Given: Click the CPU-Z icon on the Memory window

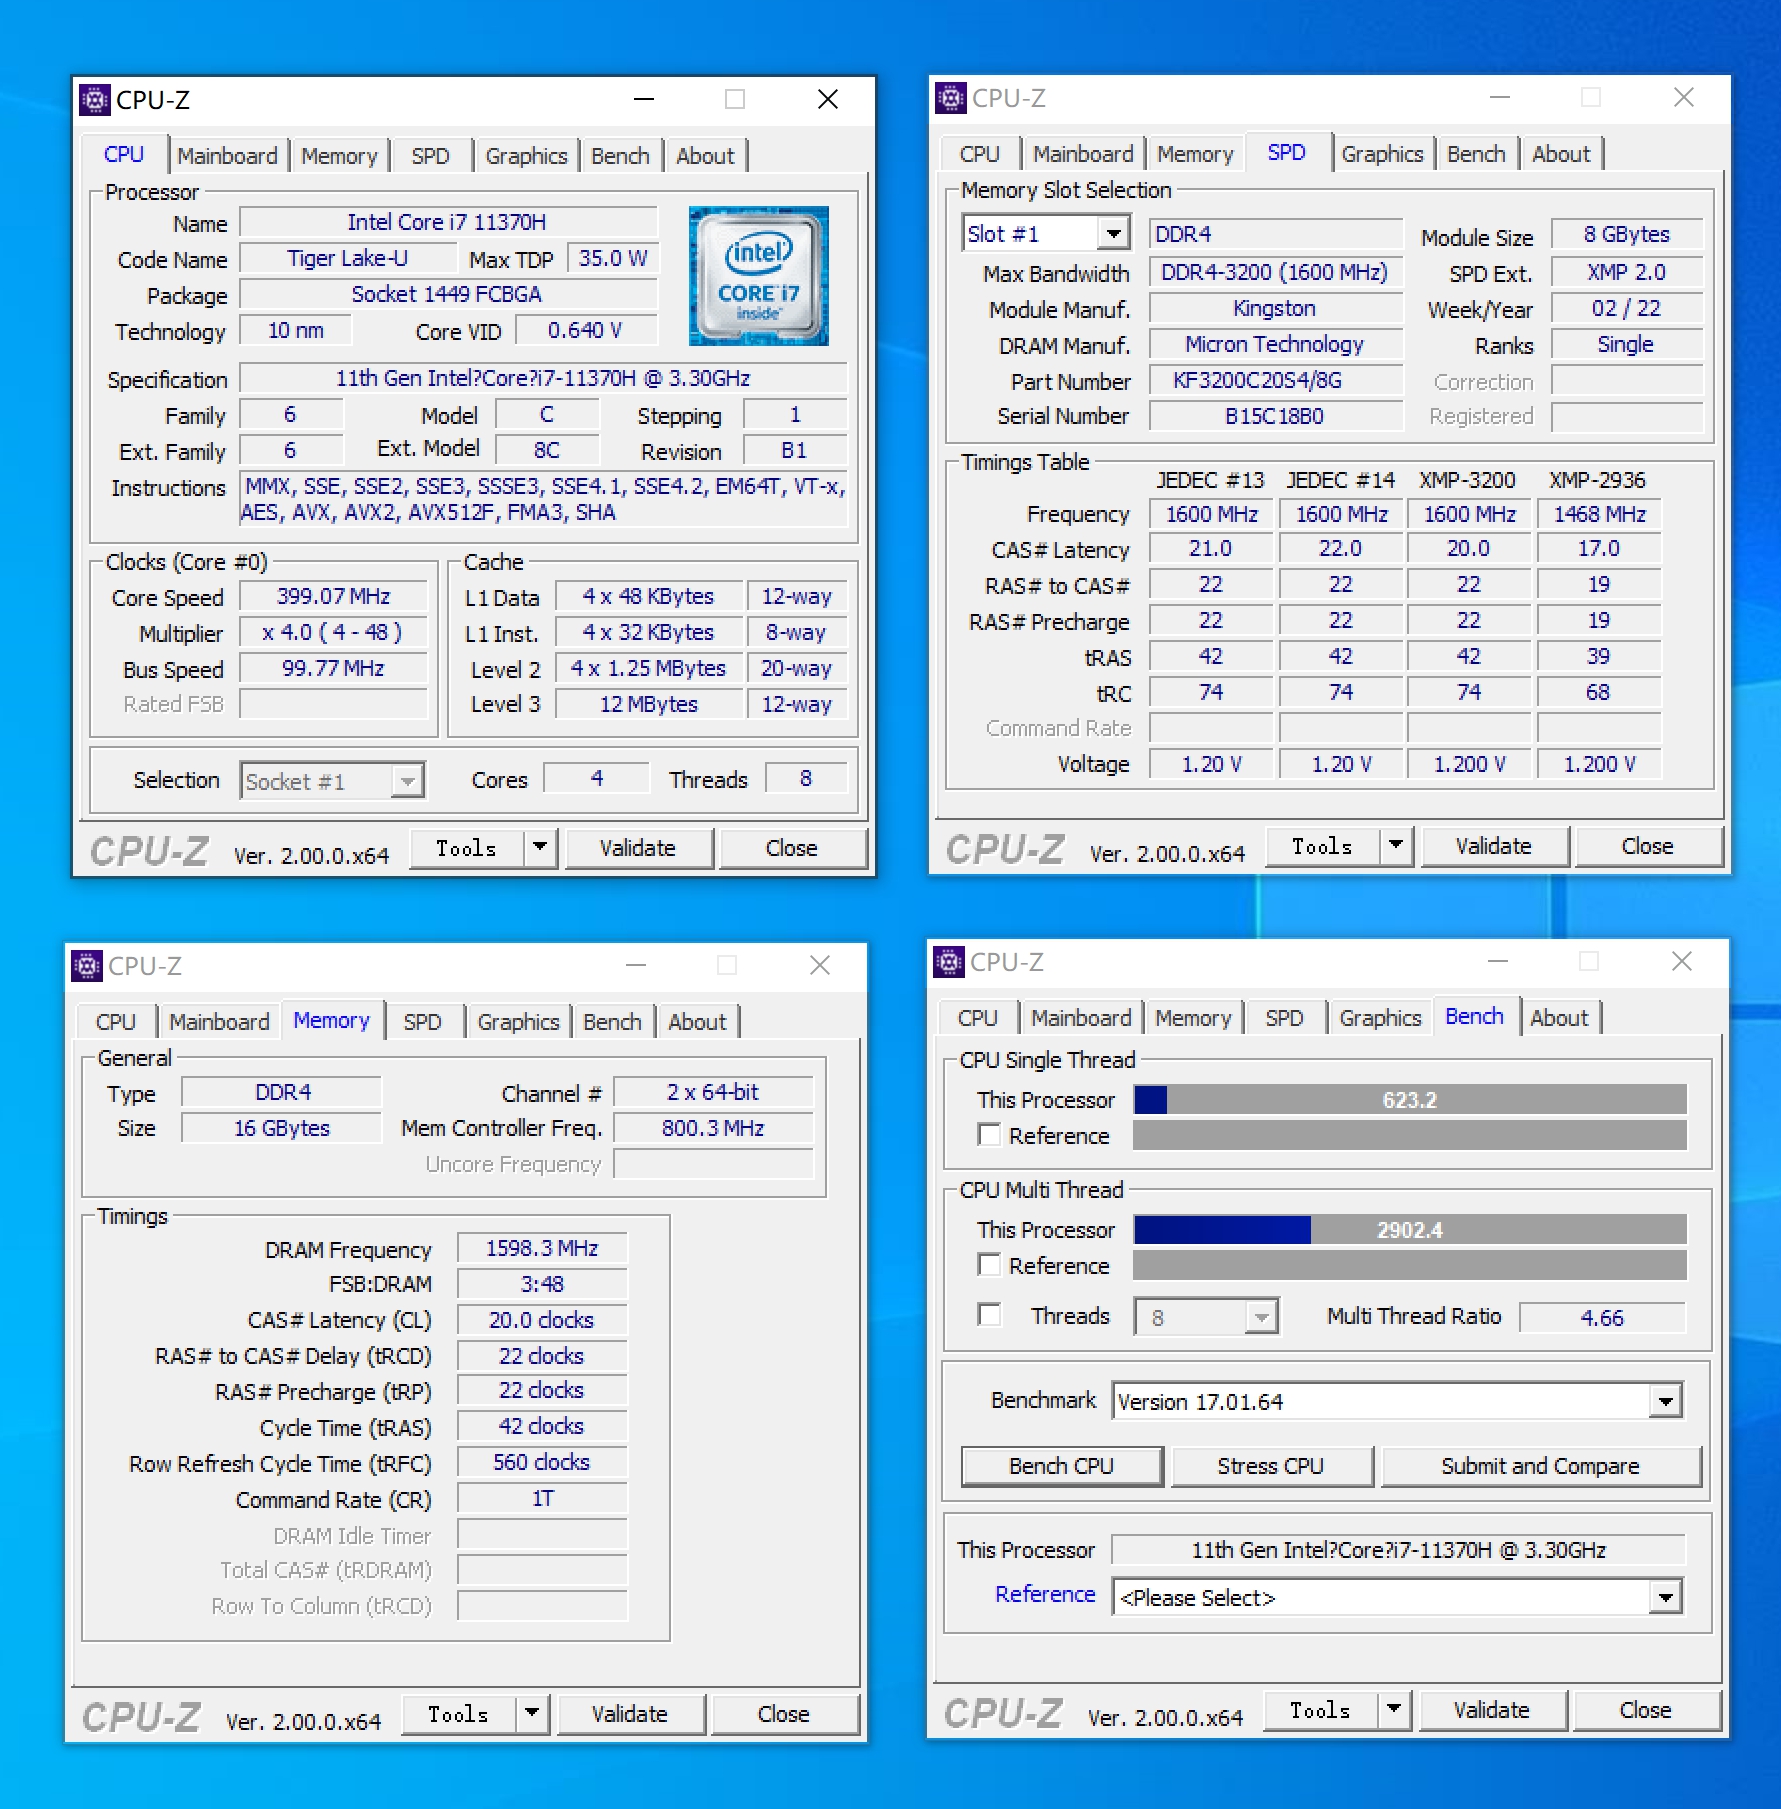Looking at the screenshot, I should pyautogui.click(x=85, y=965).
